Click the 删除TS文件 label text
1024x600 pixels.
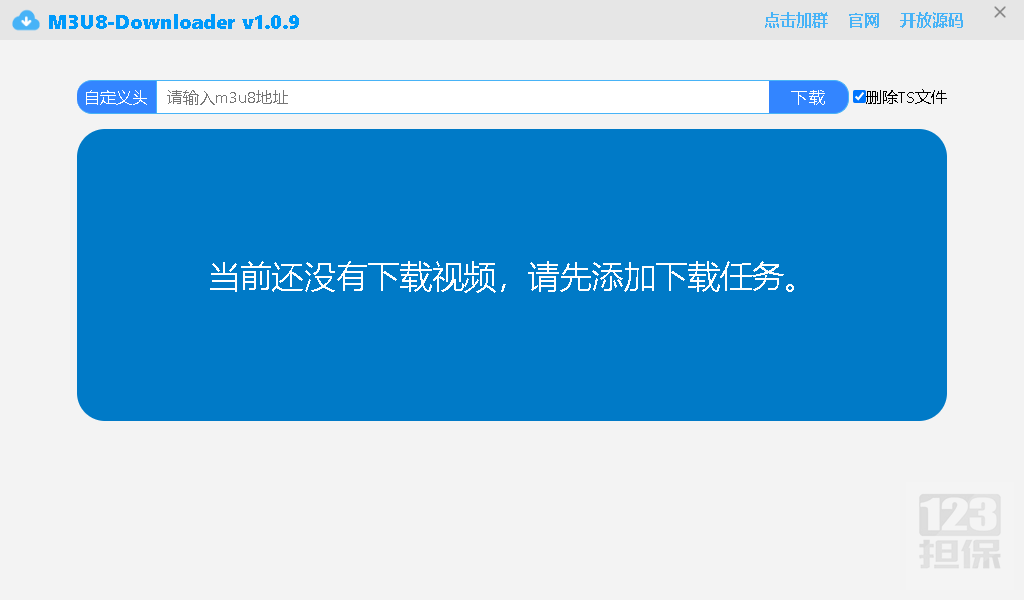pos(906,98)
